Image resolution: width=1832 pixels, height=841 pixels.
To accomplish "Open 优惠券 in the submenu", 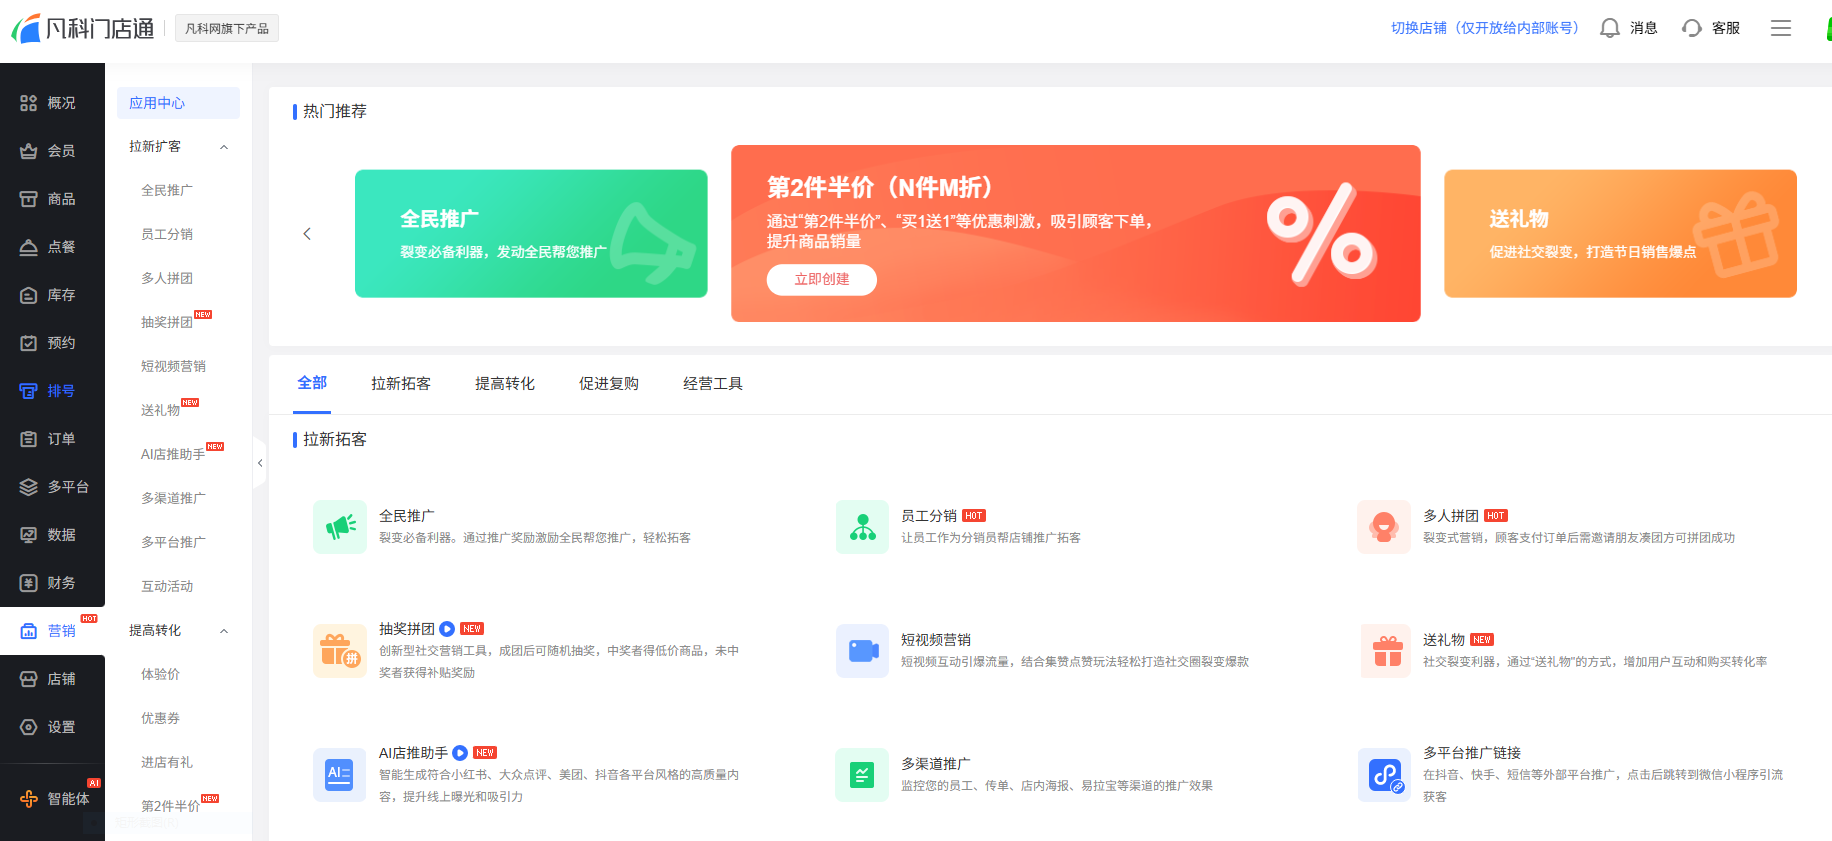I will [161, 719].
